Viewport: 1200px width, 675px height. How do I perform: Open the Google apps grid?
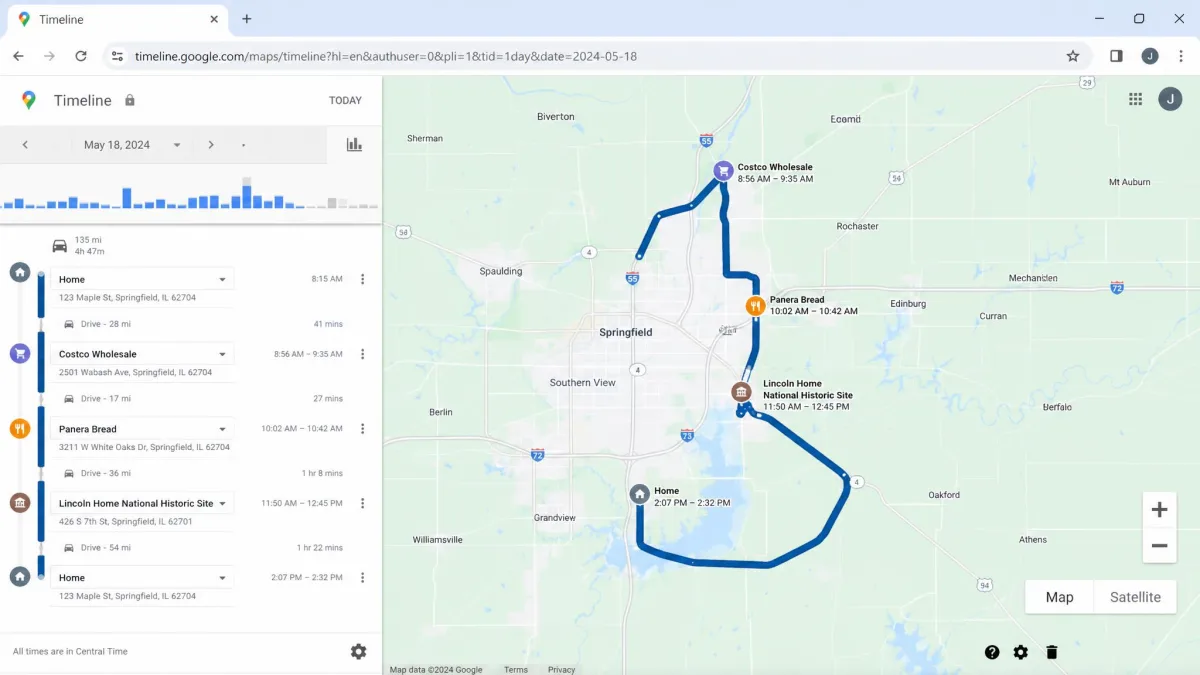coord(1135,99)
